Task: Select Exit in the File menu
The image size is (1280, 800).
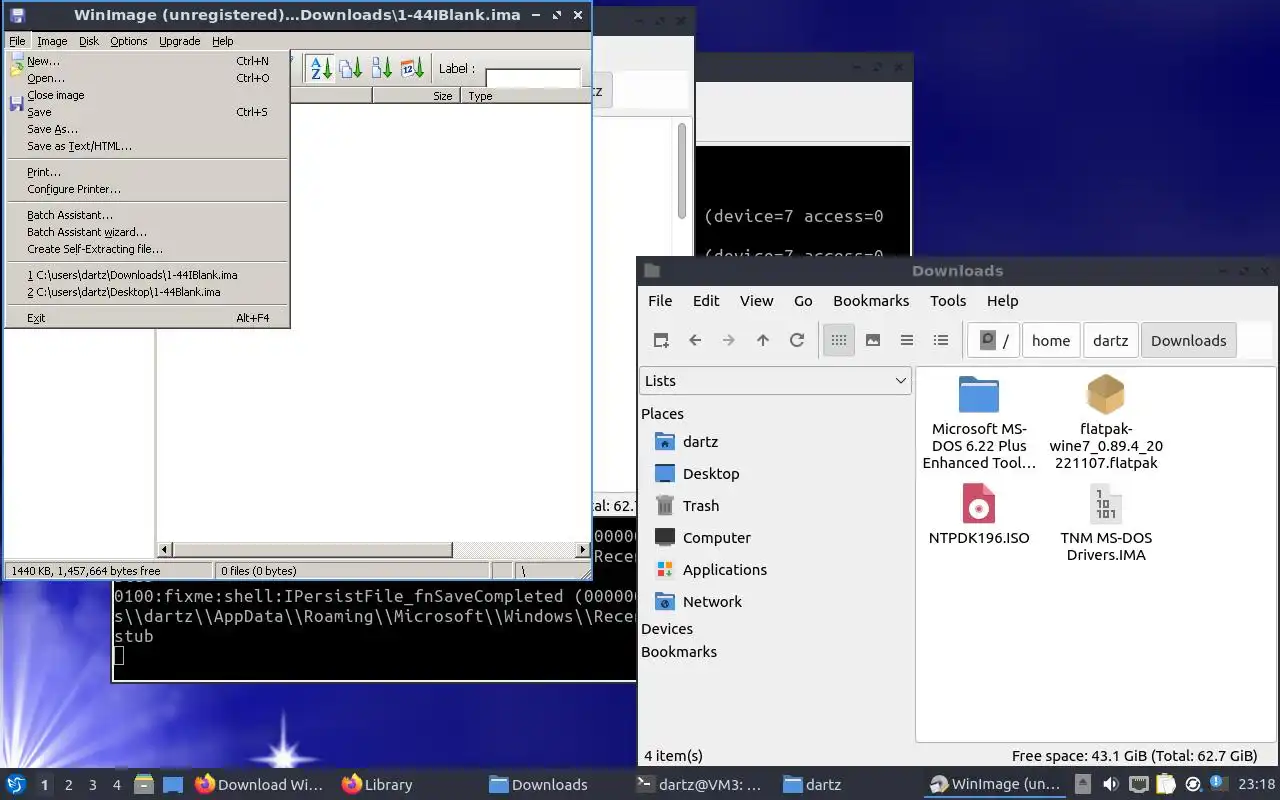Action: click(x=147, y=318)
